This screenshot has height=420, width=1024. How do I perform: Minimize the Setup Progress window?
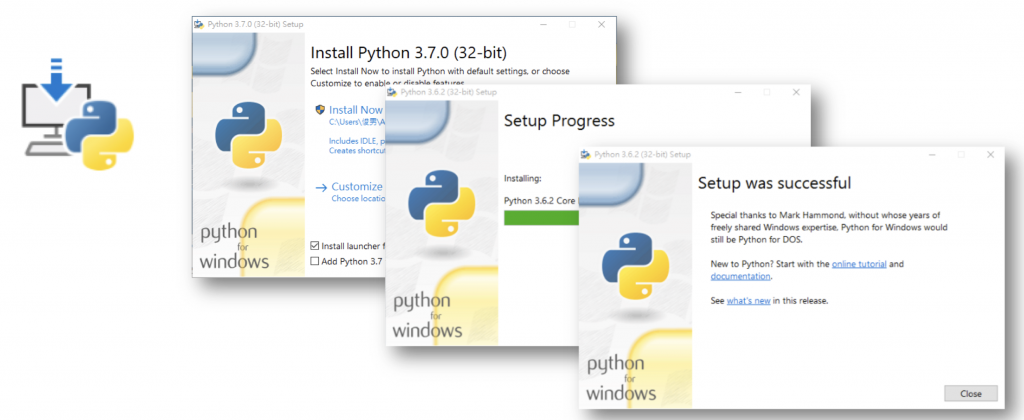coord(737,92)
